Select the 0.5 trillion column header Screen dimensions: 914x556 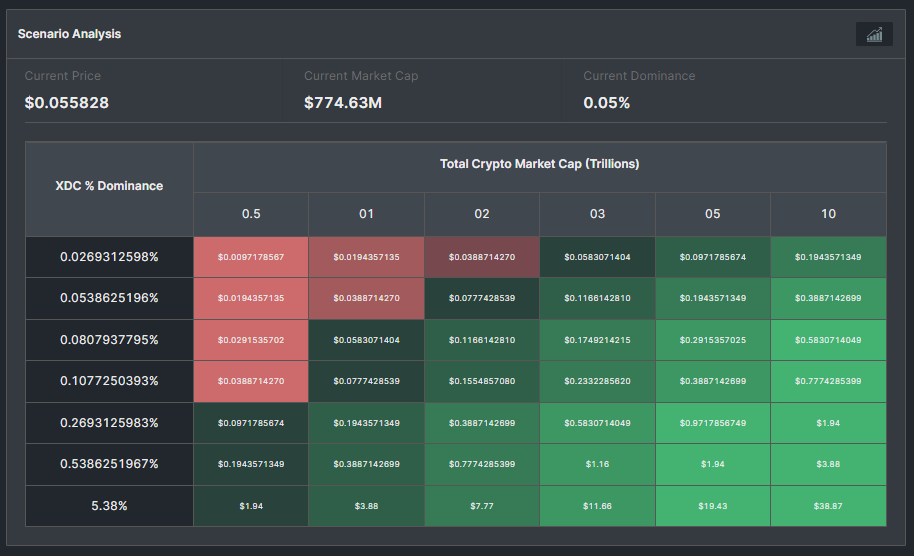pos(251,214)
